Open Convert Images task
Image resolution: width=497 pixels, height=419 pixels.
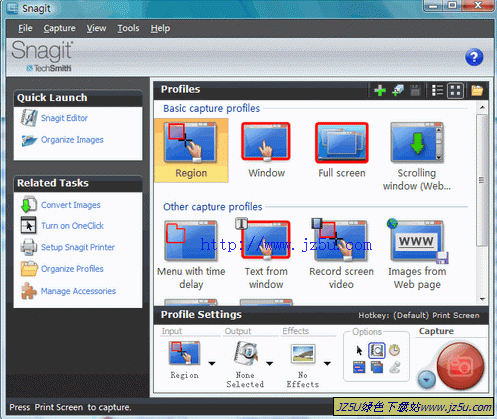(70, 205)
